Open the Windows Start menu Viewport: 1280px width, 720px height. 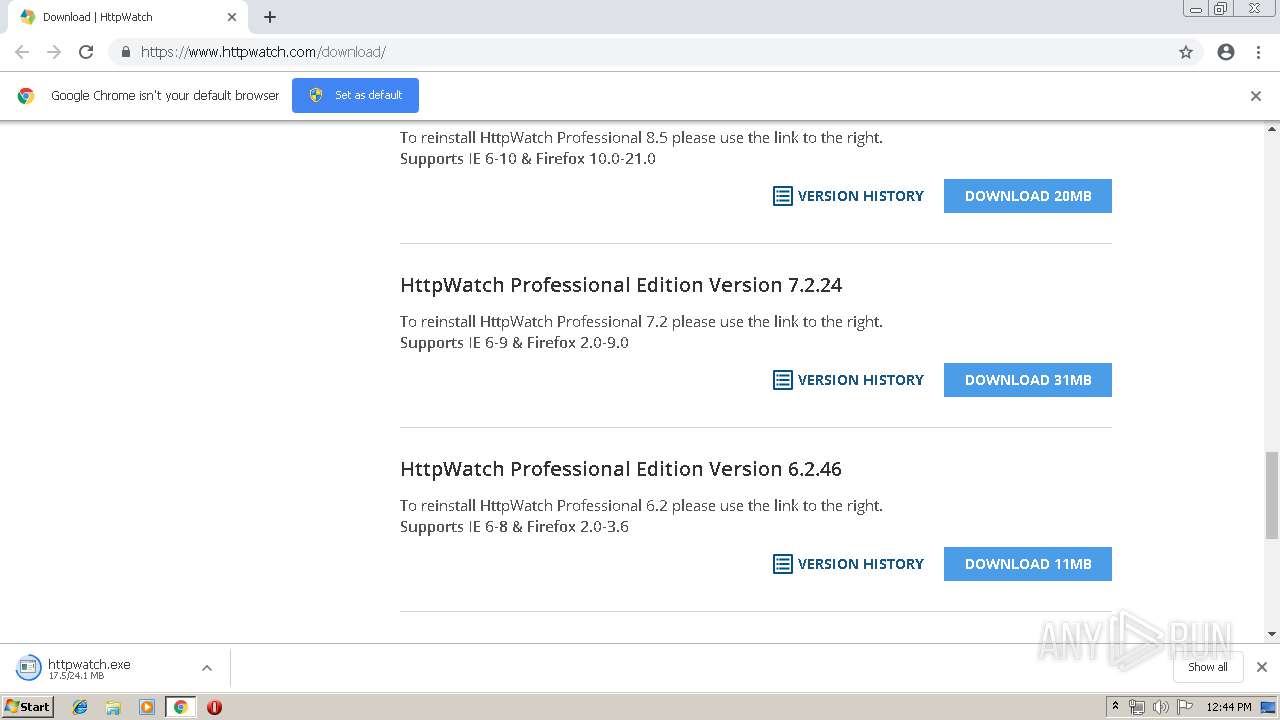[x=27, y=707]
